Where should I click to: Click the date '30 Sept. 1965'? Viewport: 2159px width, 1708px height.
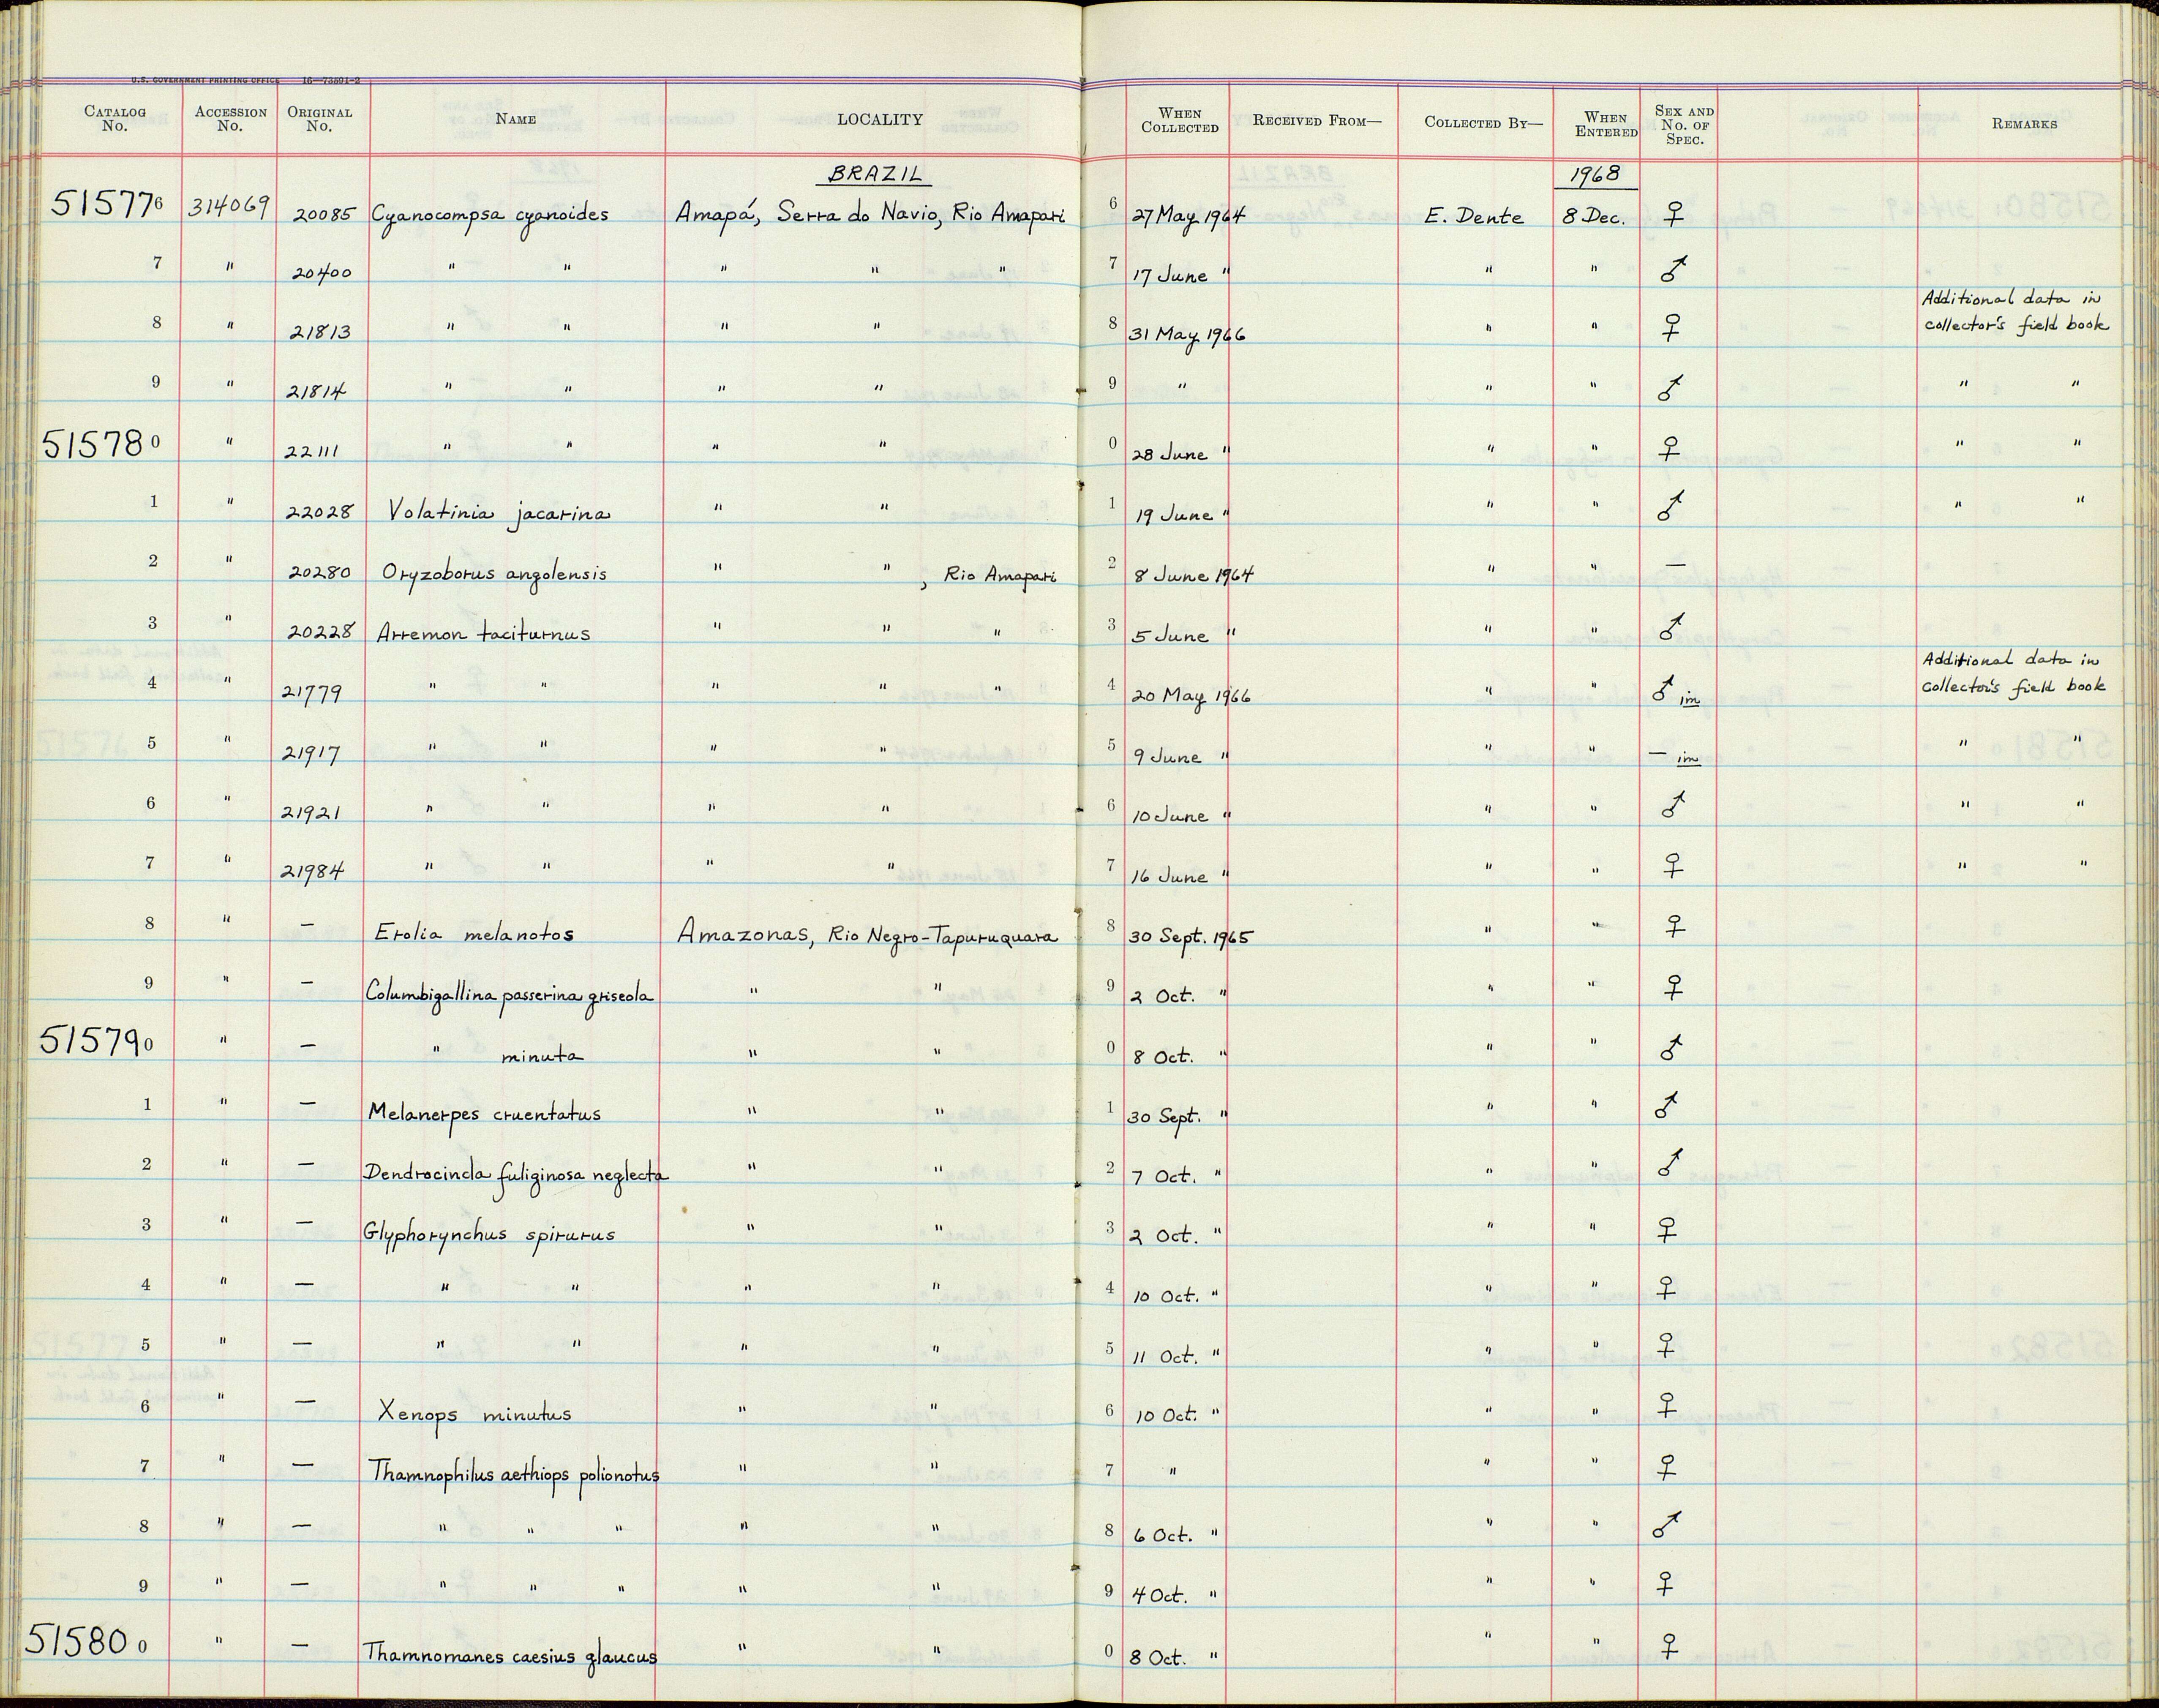click(1192, 936)
